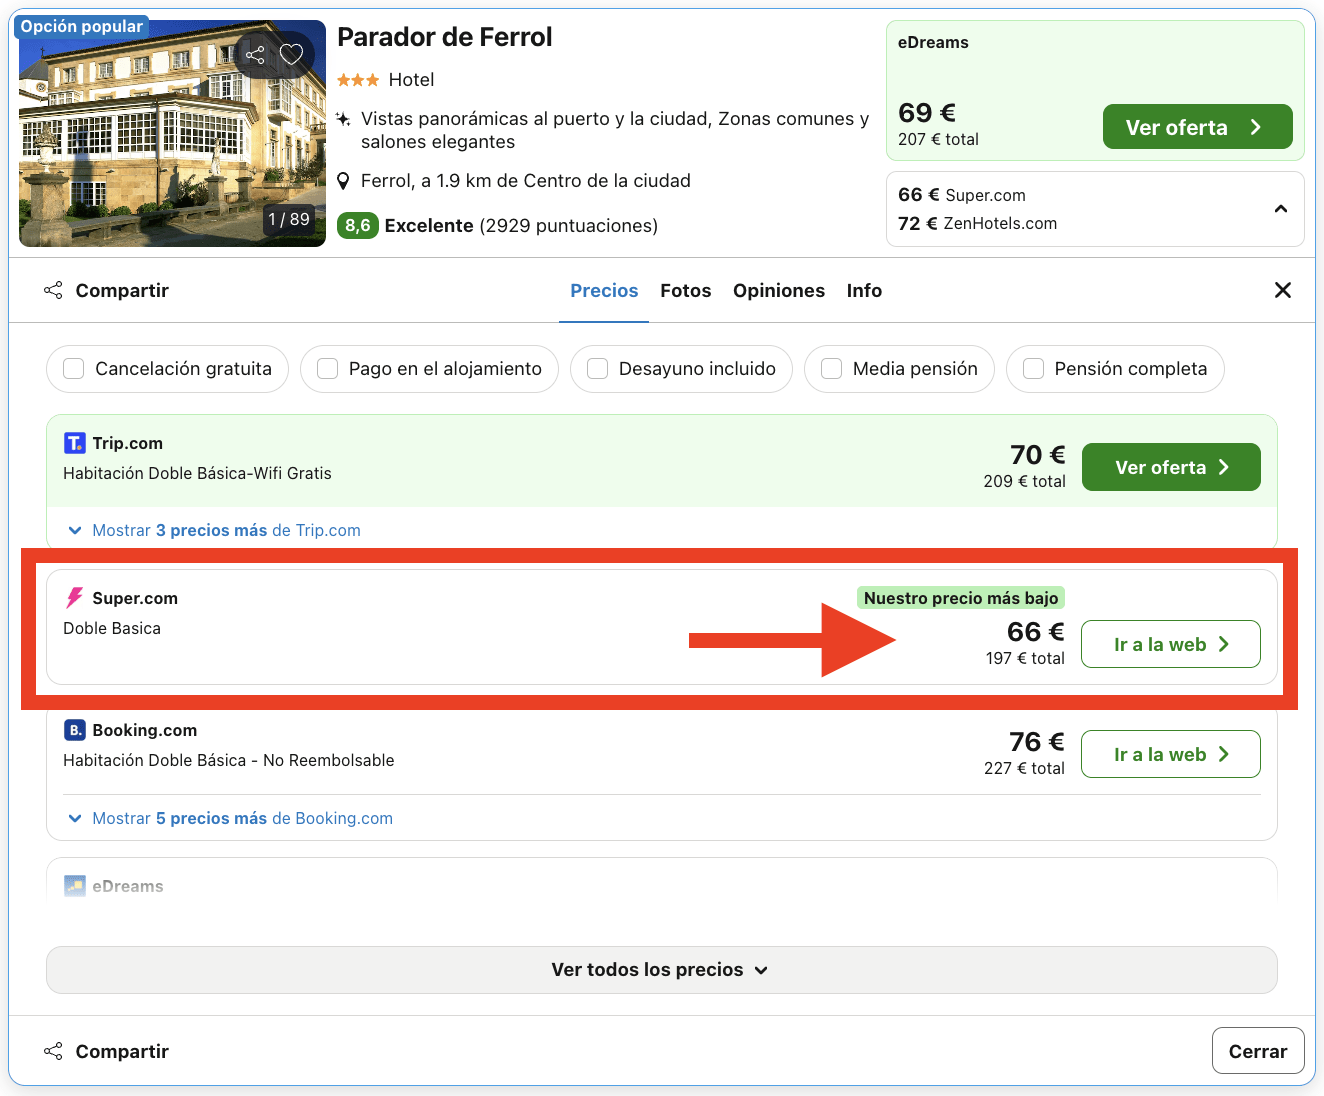Go to the Opiniones tab
This screenshot has width=1324, height=1096.
(779, 291)
